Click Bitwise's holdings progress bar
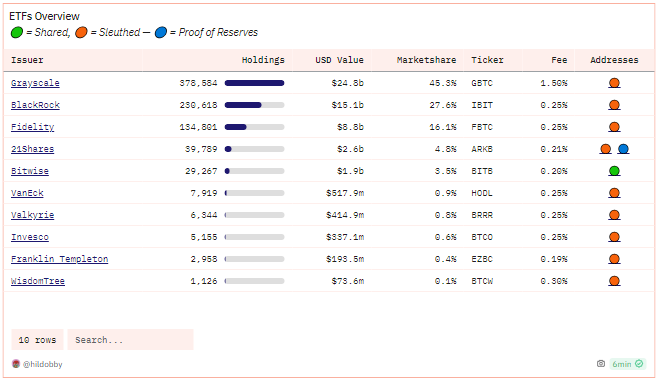659x380 pixels. point(255,171)
